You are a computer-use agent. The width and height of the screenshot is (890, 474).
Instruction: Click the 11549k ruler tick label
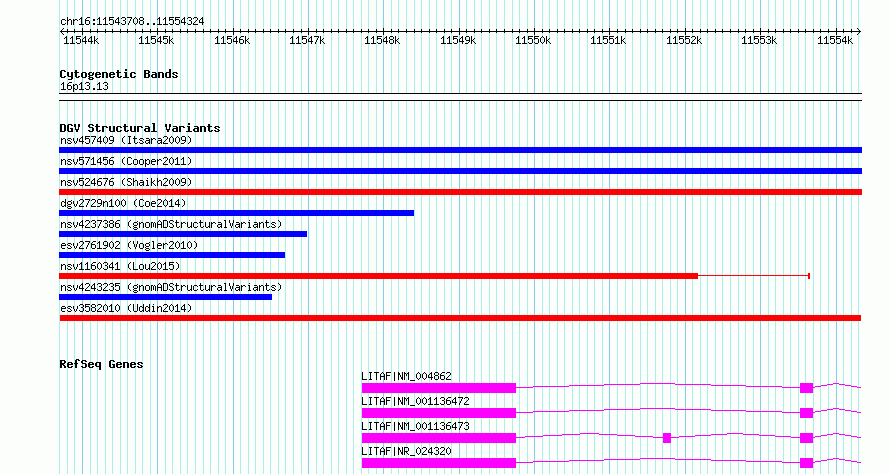458,40
